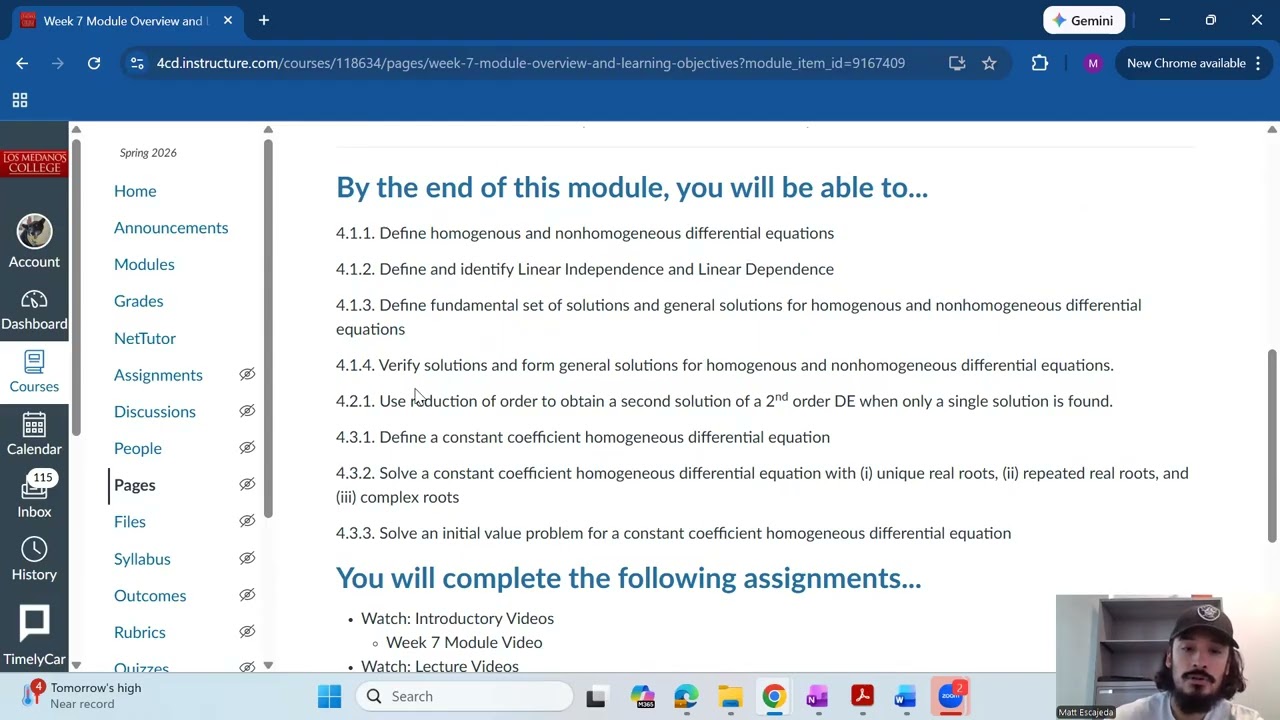Open Home in the course menu
This screenshot has height=720, width=1280.
pyautogui.click(x=135, y=191)
